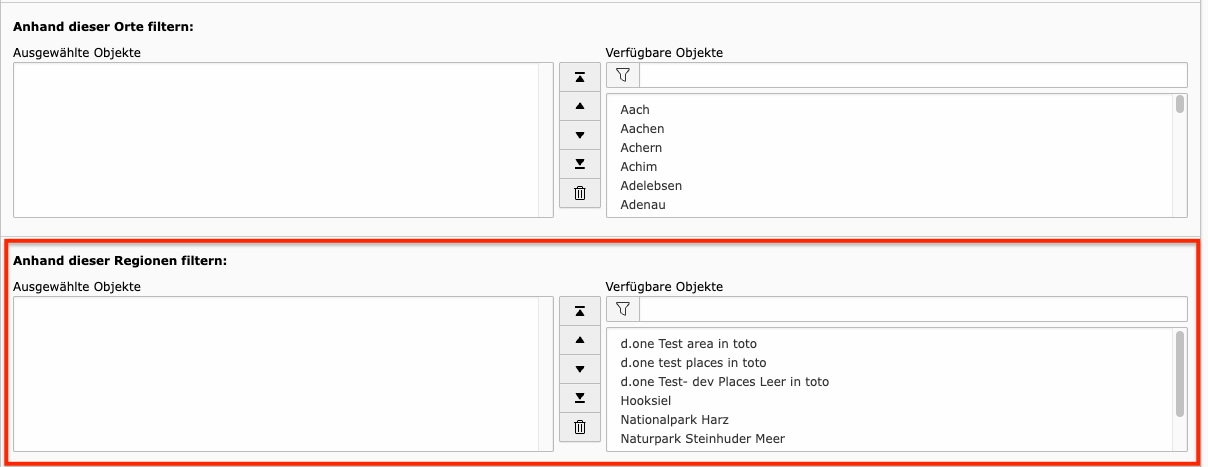
Task: Click move-to-bottom icon in Orte section
Action: click(579, 164)
